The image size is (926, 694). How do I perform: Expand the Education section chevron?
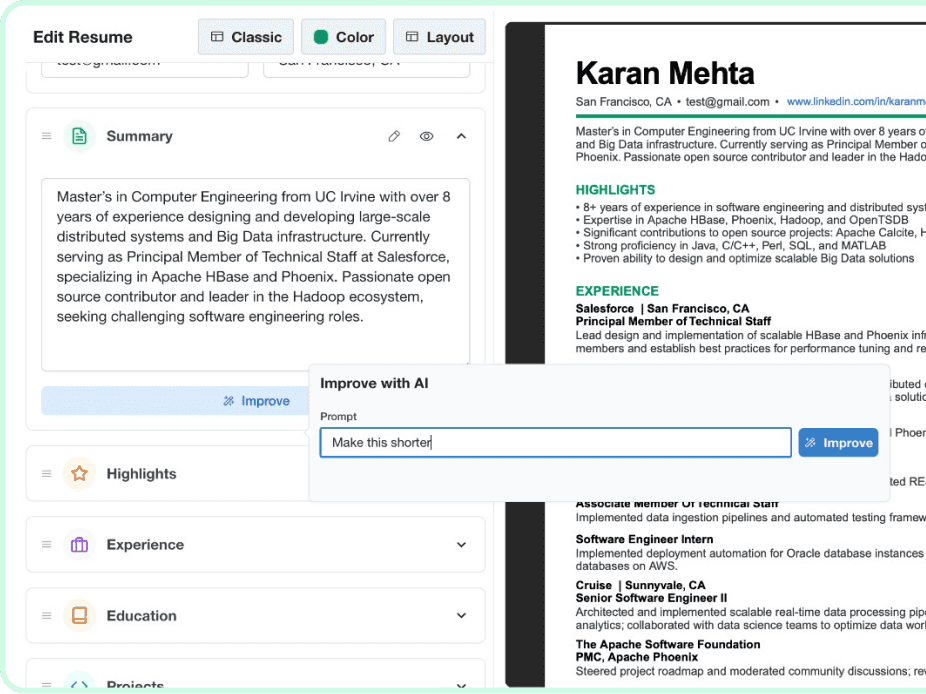pyautogui.click(x=461, y=615)
